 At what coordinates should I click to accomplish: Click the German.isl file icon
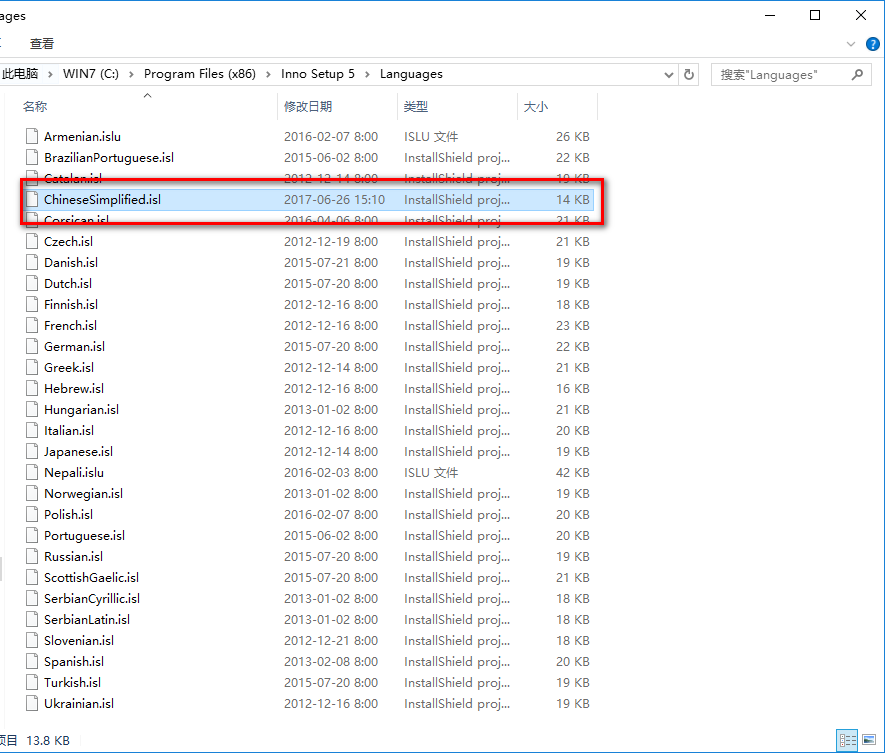pos(32,346)
